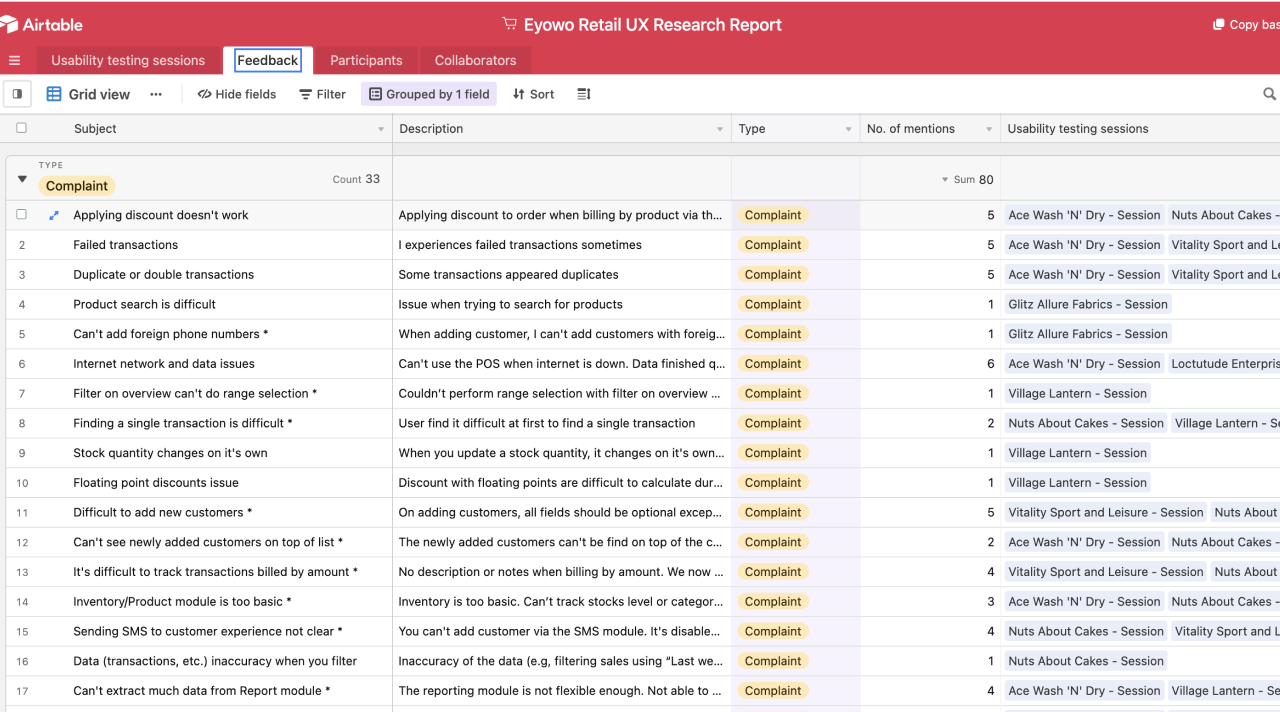
Task: Expand the 'Applying discount doesn't work' record
Action: 54,215
